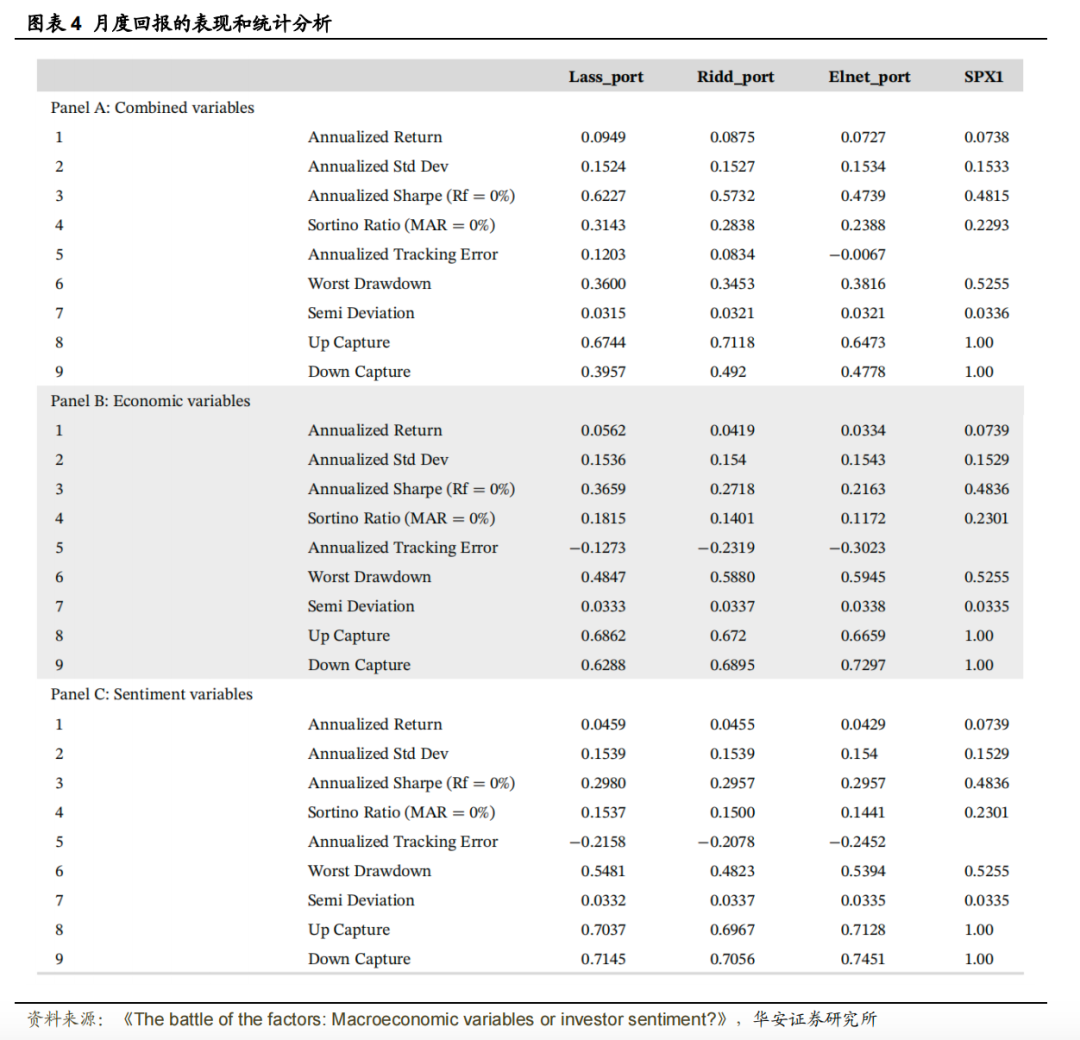1080x1040 pixels.
Task: Click the cell showing 0.6227
Action: pos(603,196)
